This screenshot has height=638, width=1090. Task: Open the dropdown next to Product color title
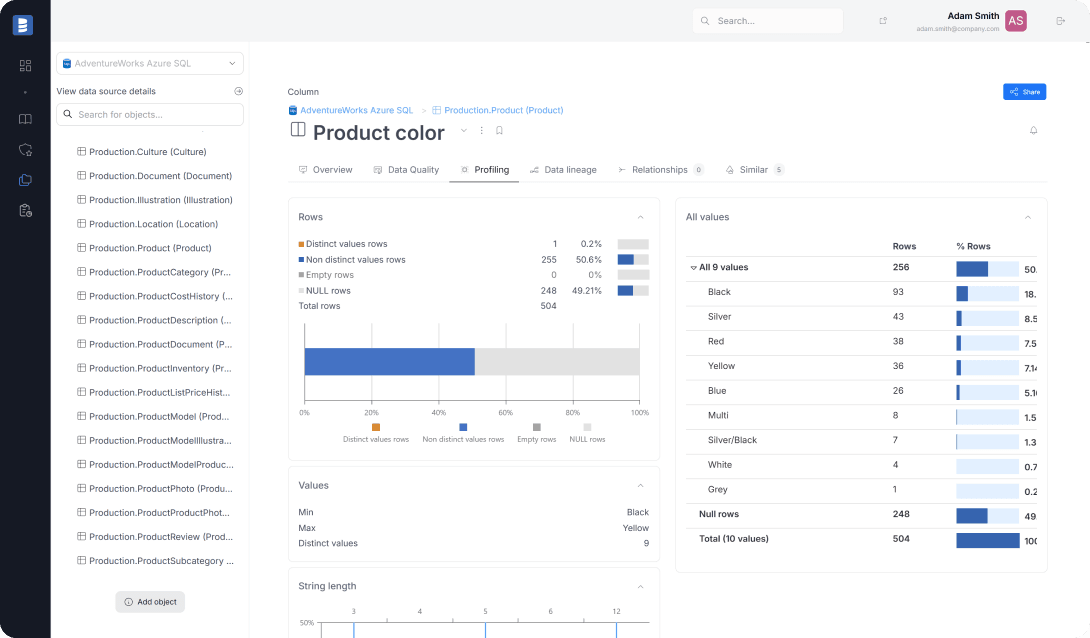(463, 130)
